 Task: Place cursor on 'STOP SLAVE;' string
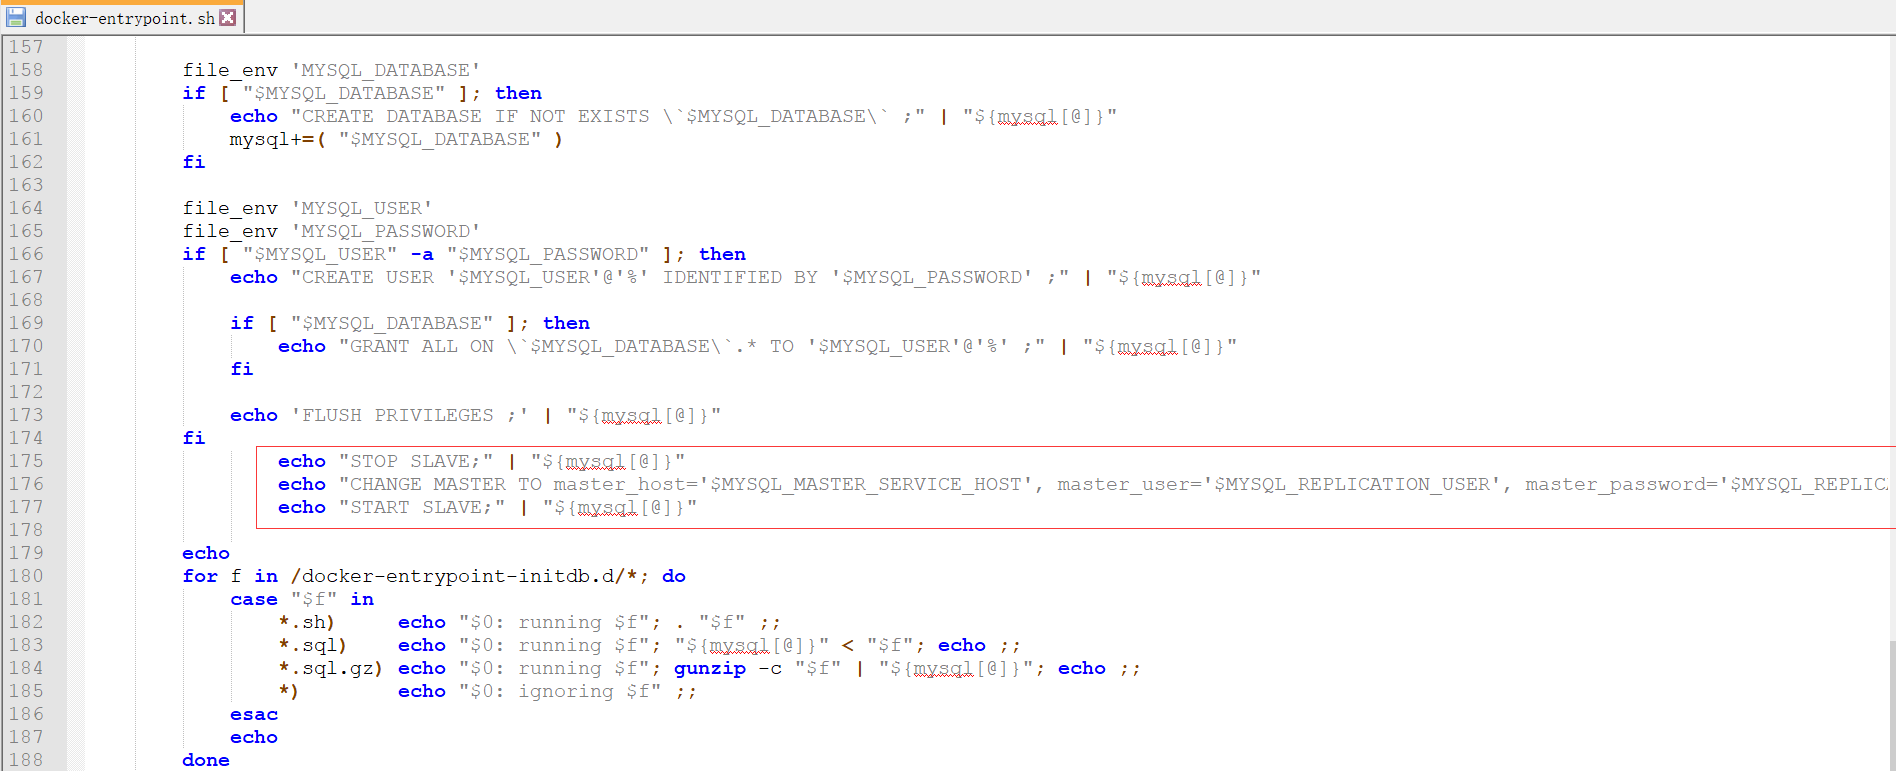(x=415, y=461)
